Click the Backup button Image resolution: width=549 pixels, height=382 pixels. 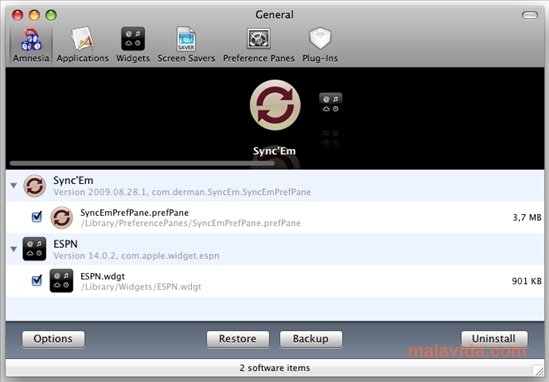coord(311,339)
